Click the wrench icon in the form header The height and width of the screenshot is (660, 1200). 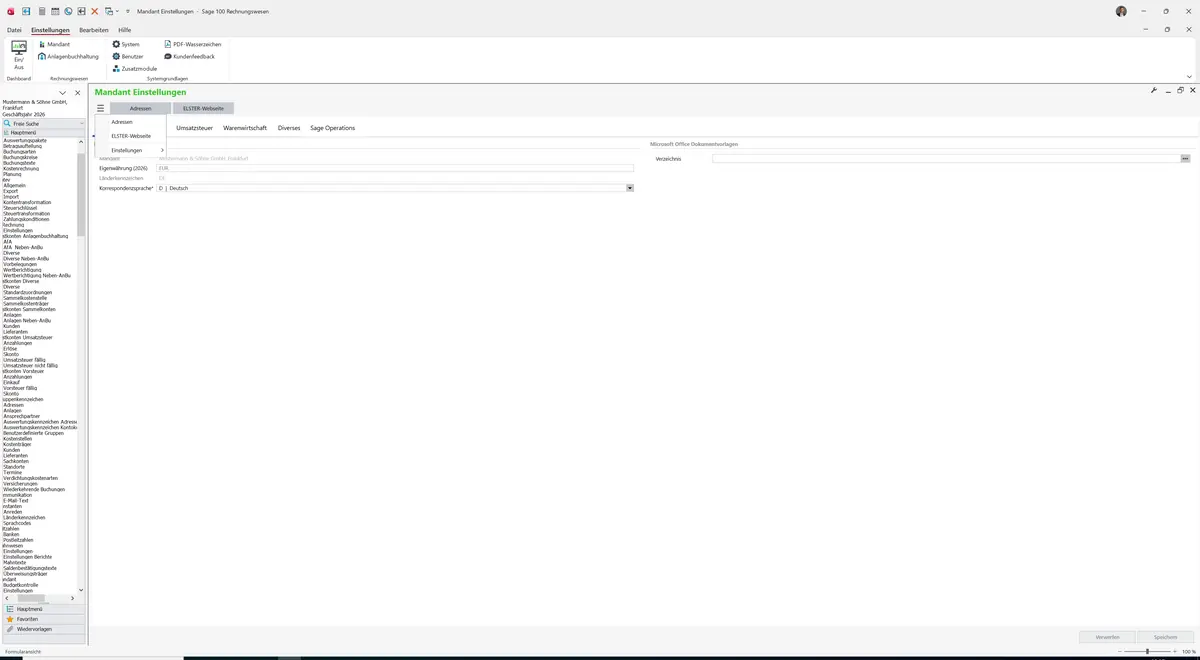(x=1154, y=90)
